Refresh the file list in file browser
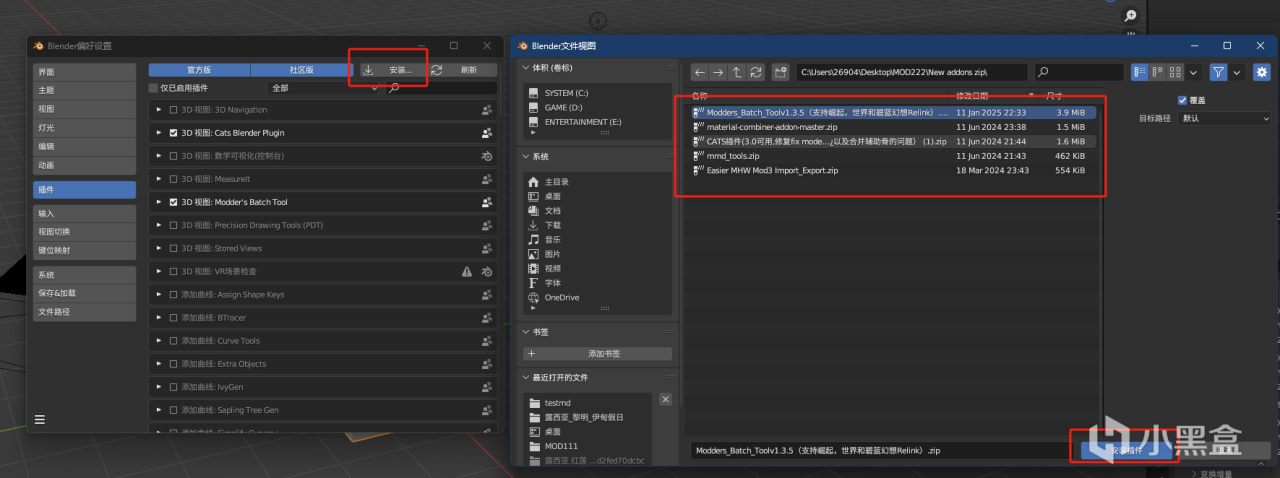This screenshot has height=478, width=1280. click(756, 72)
